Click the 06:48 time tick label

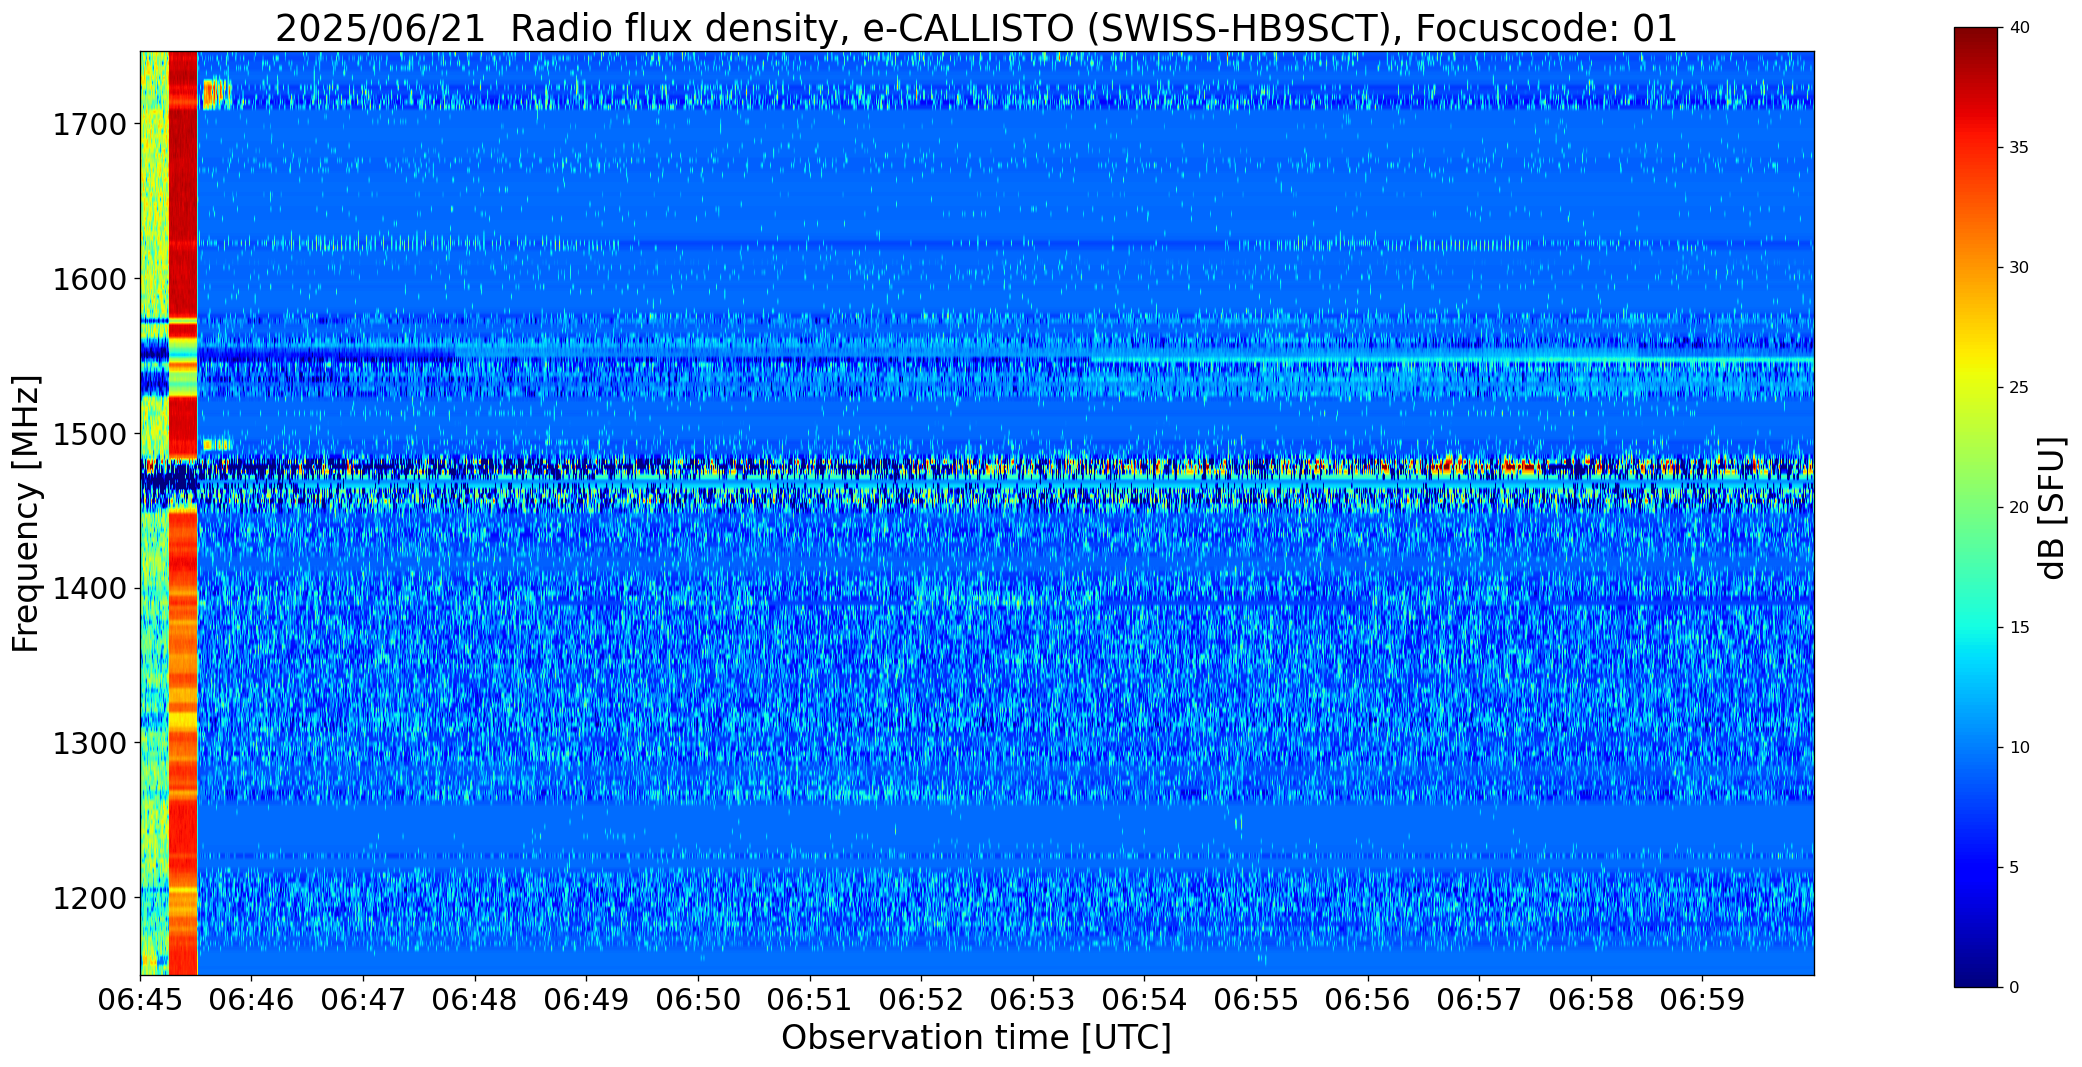[475, 1000]
